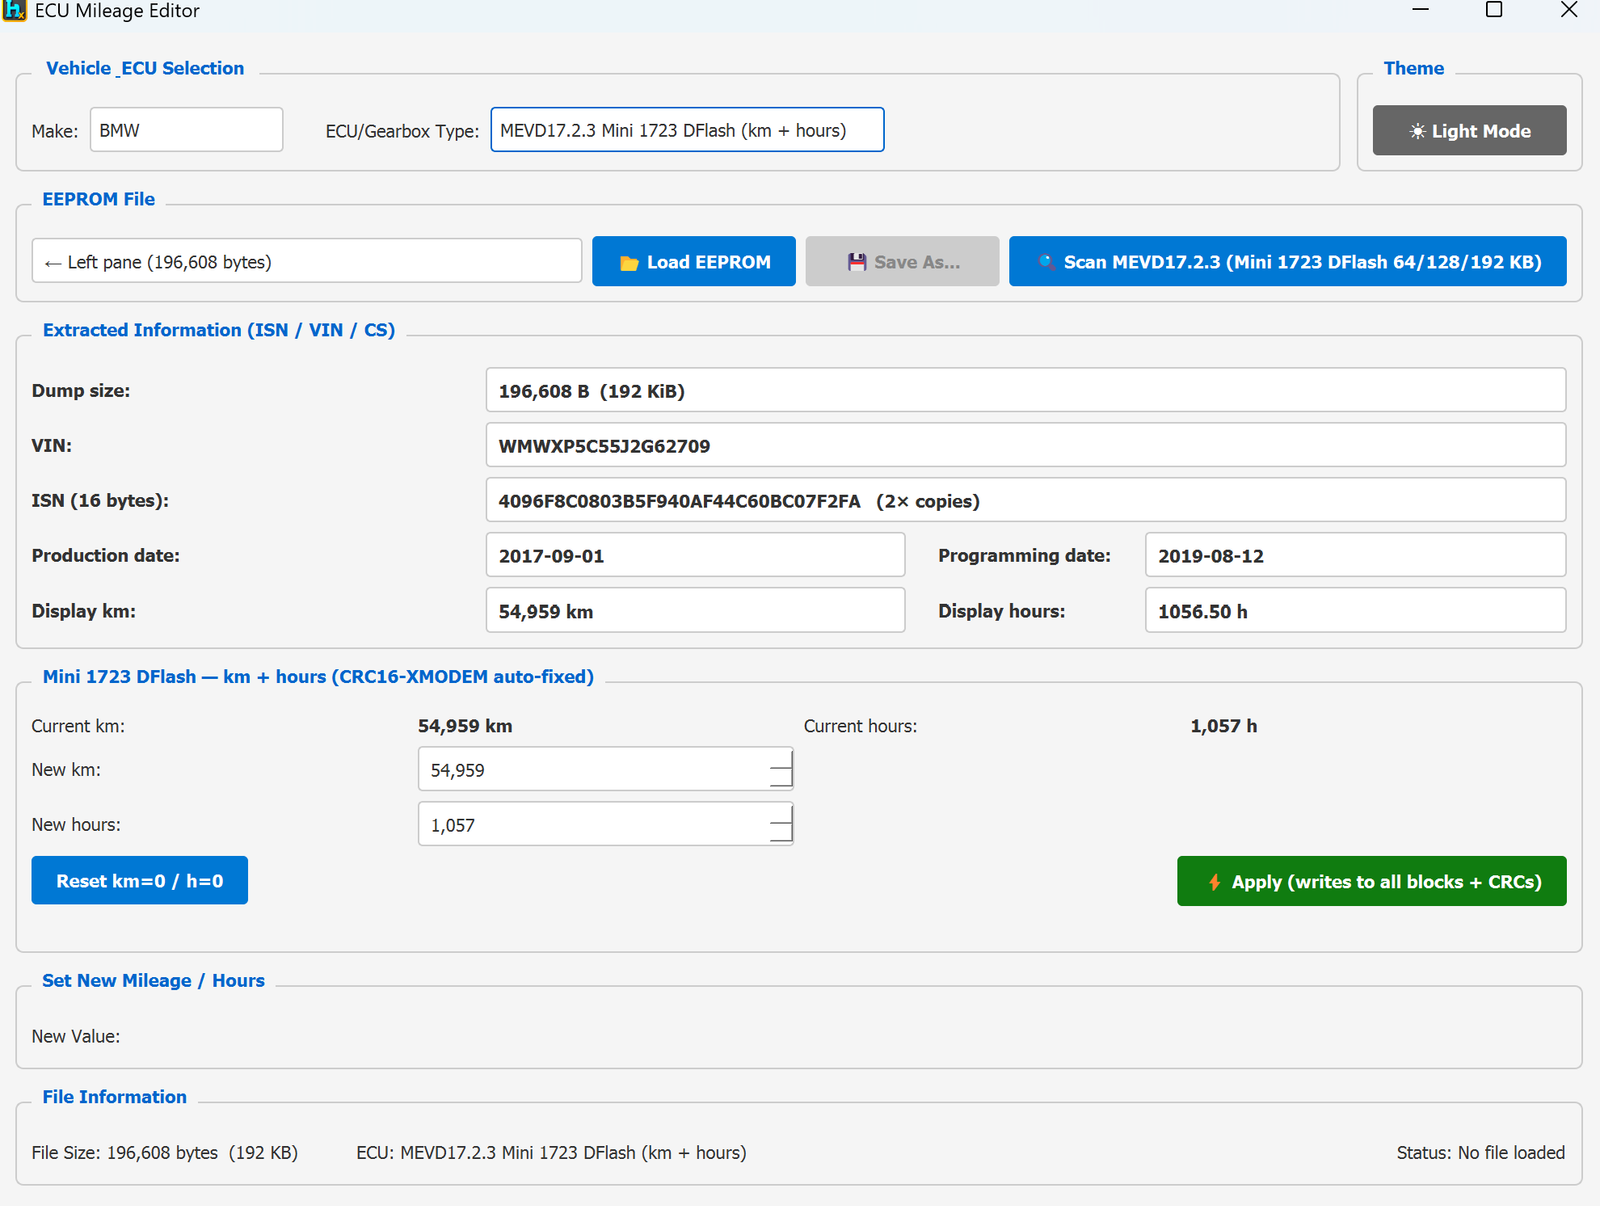Decrease New hours with the down stepper
The height and width of the screenshot is (1206, 1600).
pos(782,835)
